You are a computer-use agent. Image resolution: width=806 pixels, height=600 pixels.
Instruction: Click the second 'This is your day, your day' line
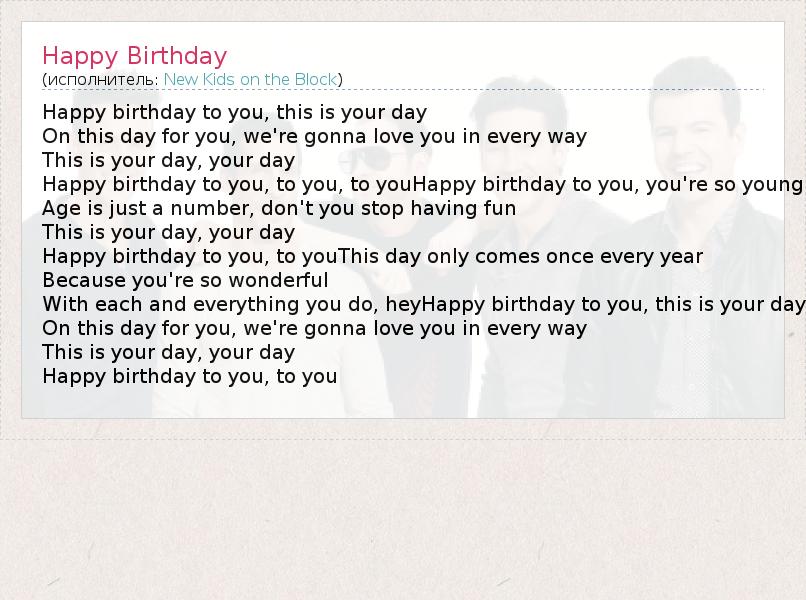coord(169,232)
